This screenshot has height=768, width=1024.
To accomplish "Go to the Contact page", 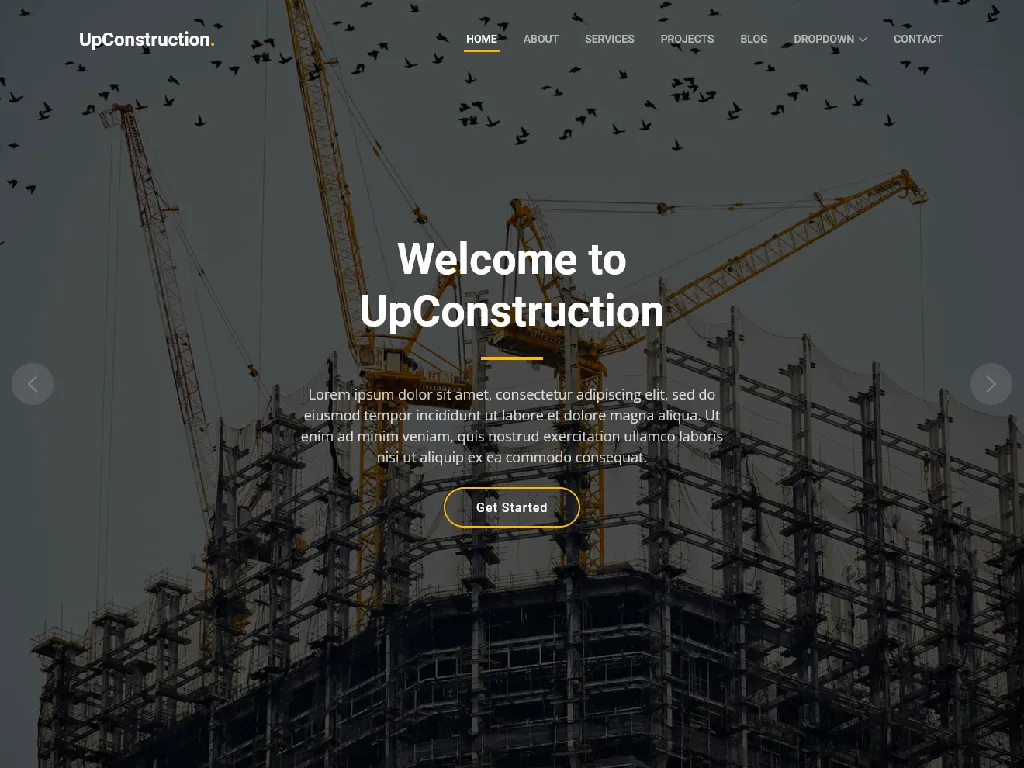I will [x=917, y=39].
